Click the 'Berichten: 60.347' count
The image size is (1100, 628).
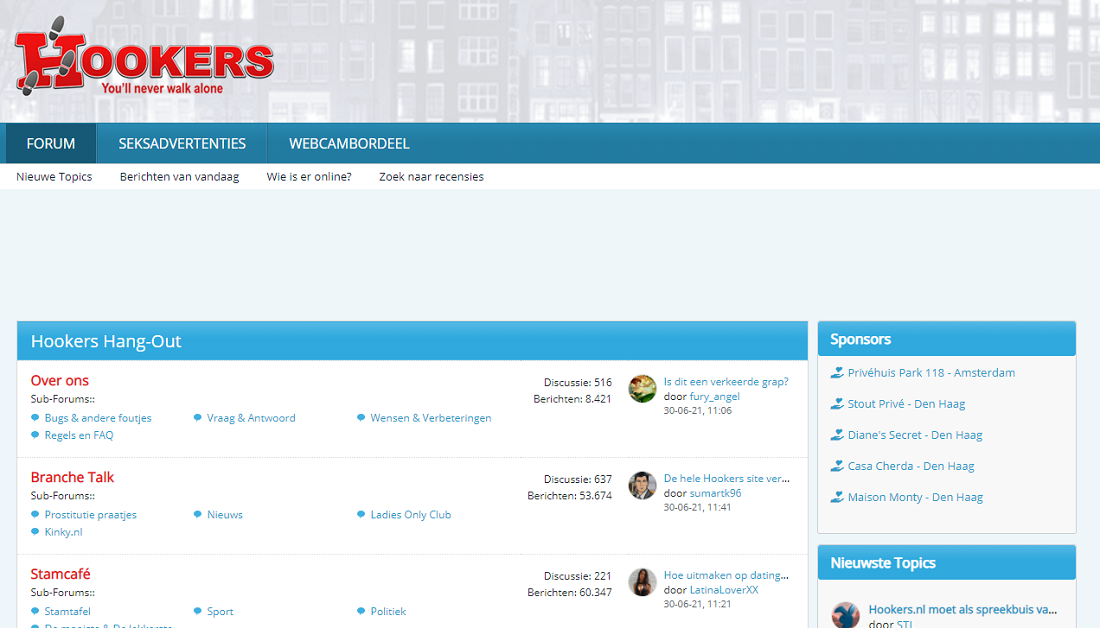point(570,592)
